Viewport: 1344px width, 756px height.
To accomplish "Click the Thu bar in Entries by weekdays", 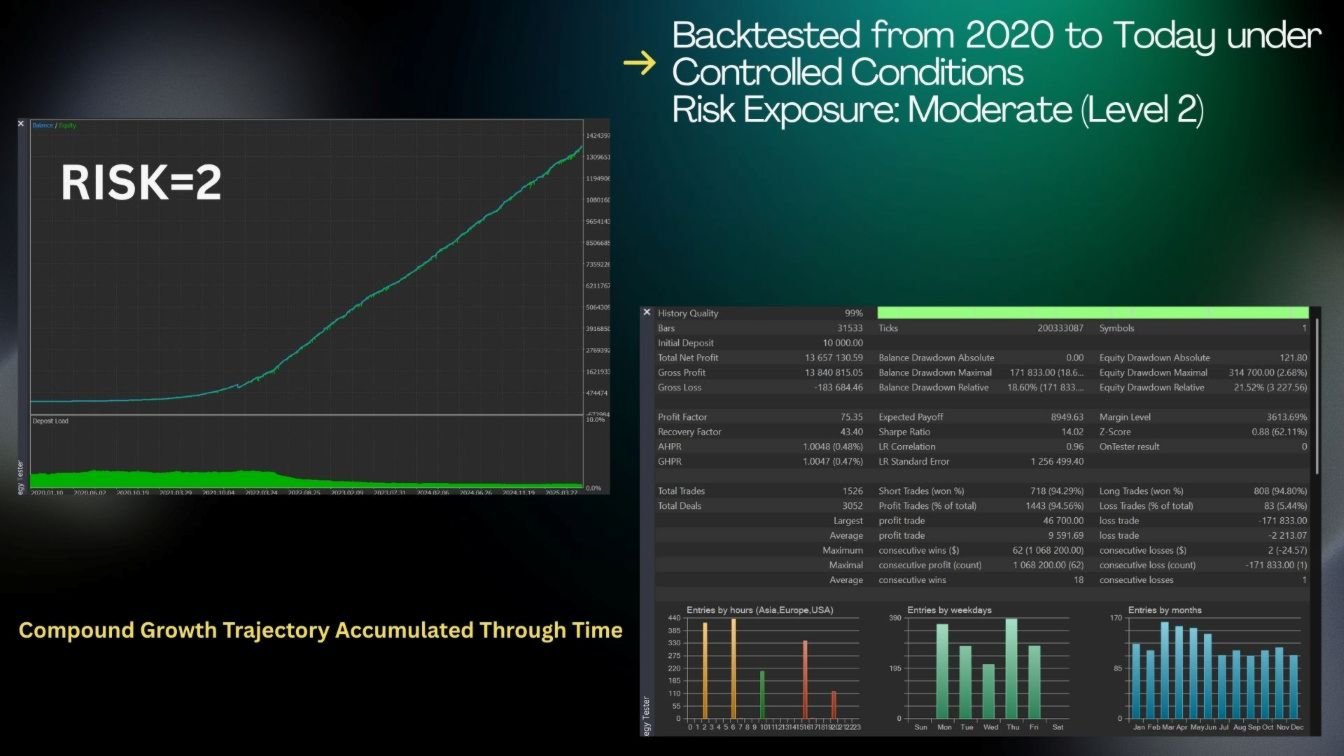I will coord(1011,668).
